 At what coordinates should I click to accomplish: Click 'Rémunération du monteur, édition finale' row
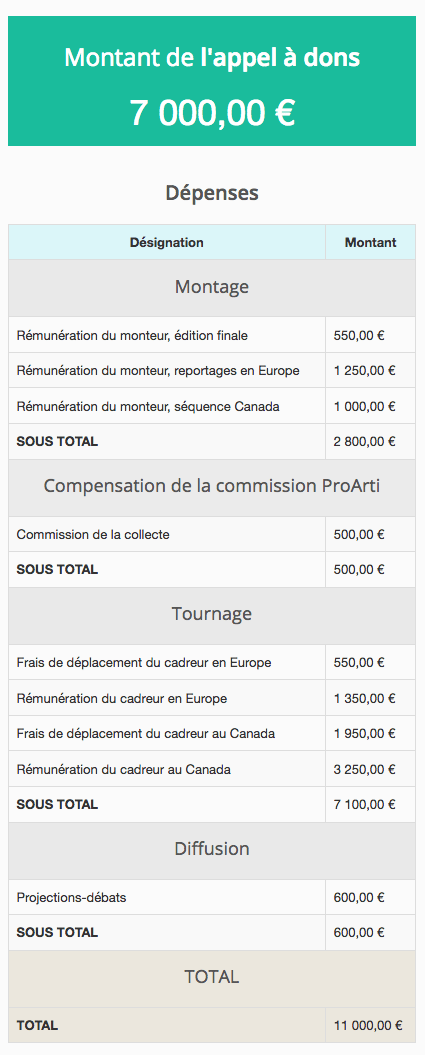[212, 334]
